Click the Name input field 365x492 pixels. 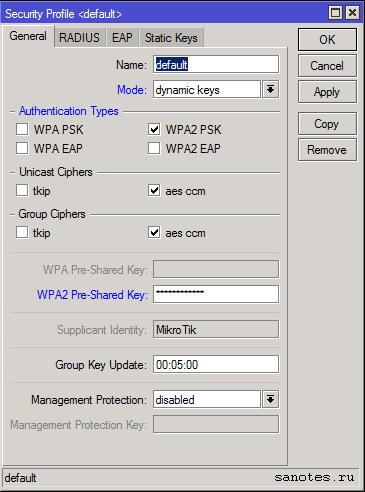coord(216,64)
